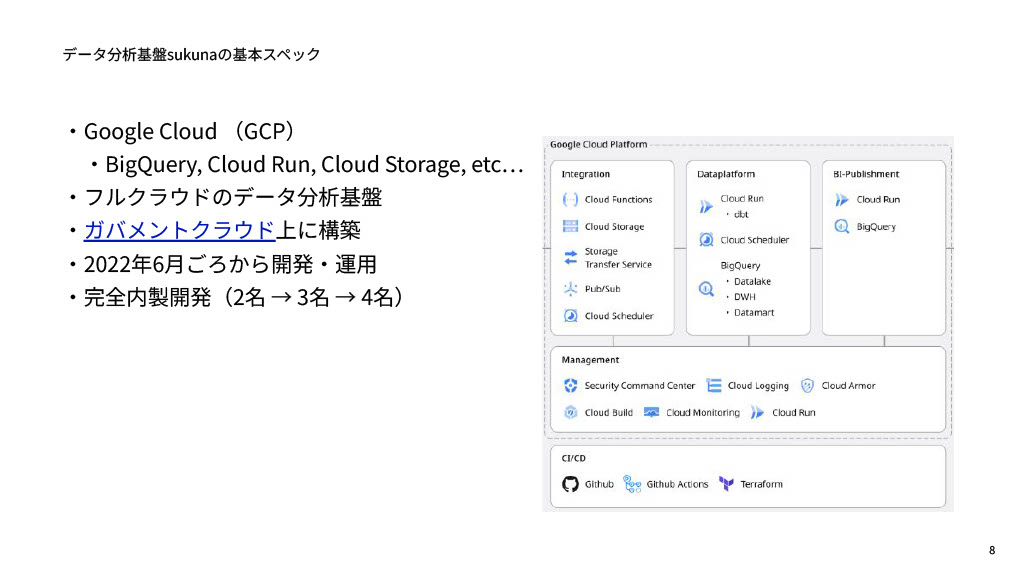
Task: Click the slide page number 8
Action: pos(992,551)
